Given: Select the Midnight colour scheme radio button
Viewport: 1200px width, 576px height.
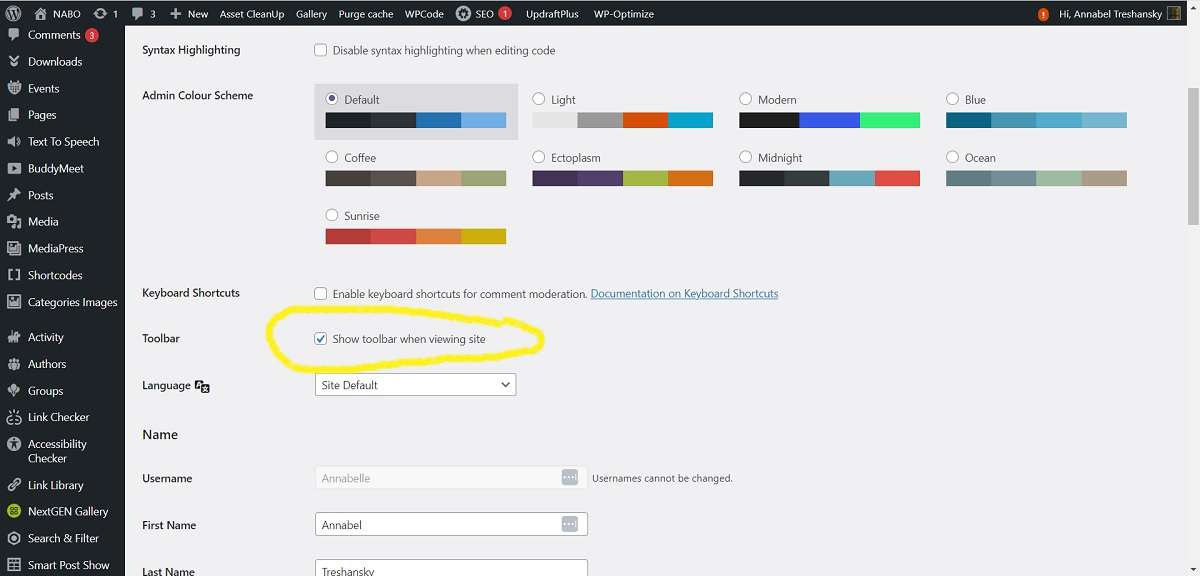Looking at the screenshot, I should point(746,158).
